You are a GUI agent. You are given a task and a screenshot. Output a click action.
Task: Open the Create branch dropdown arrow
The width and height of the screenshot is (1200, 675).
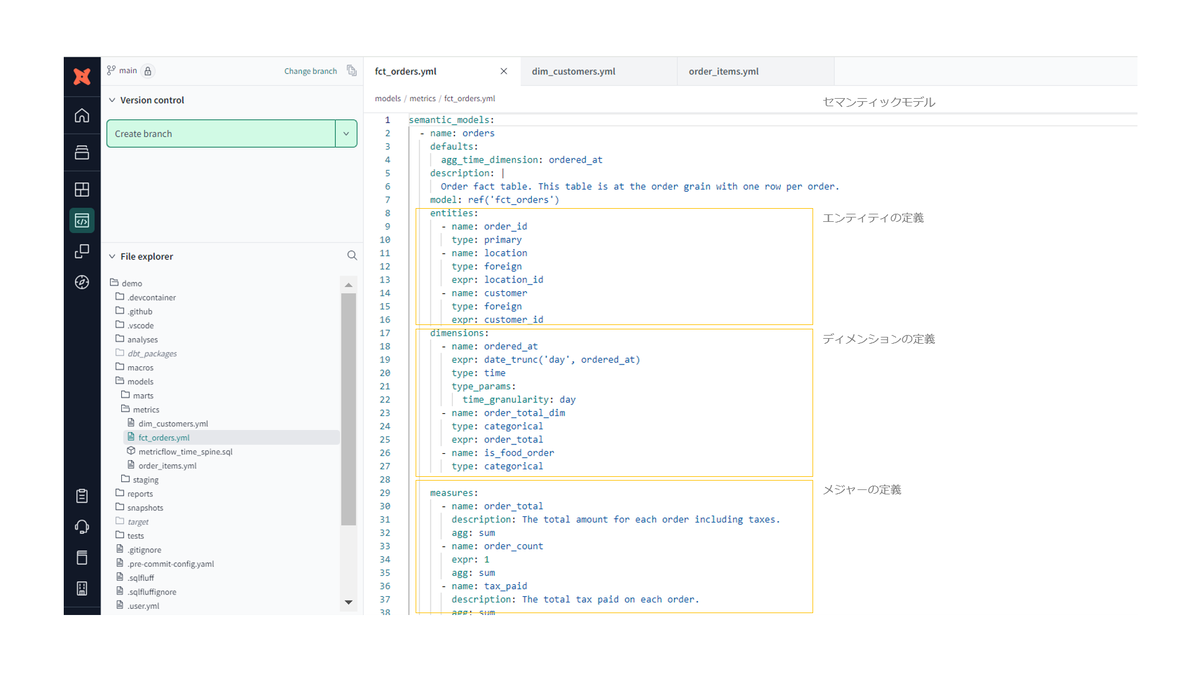[x=347, y=134]
